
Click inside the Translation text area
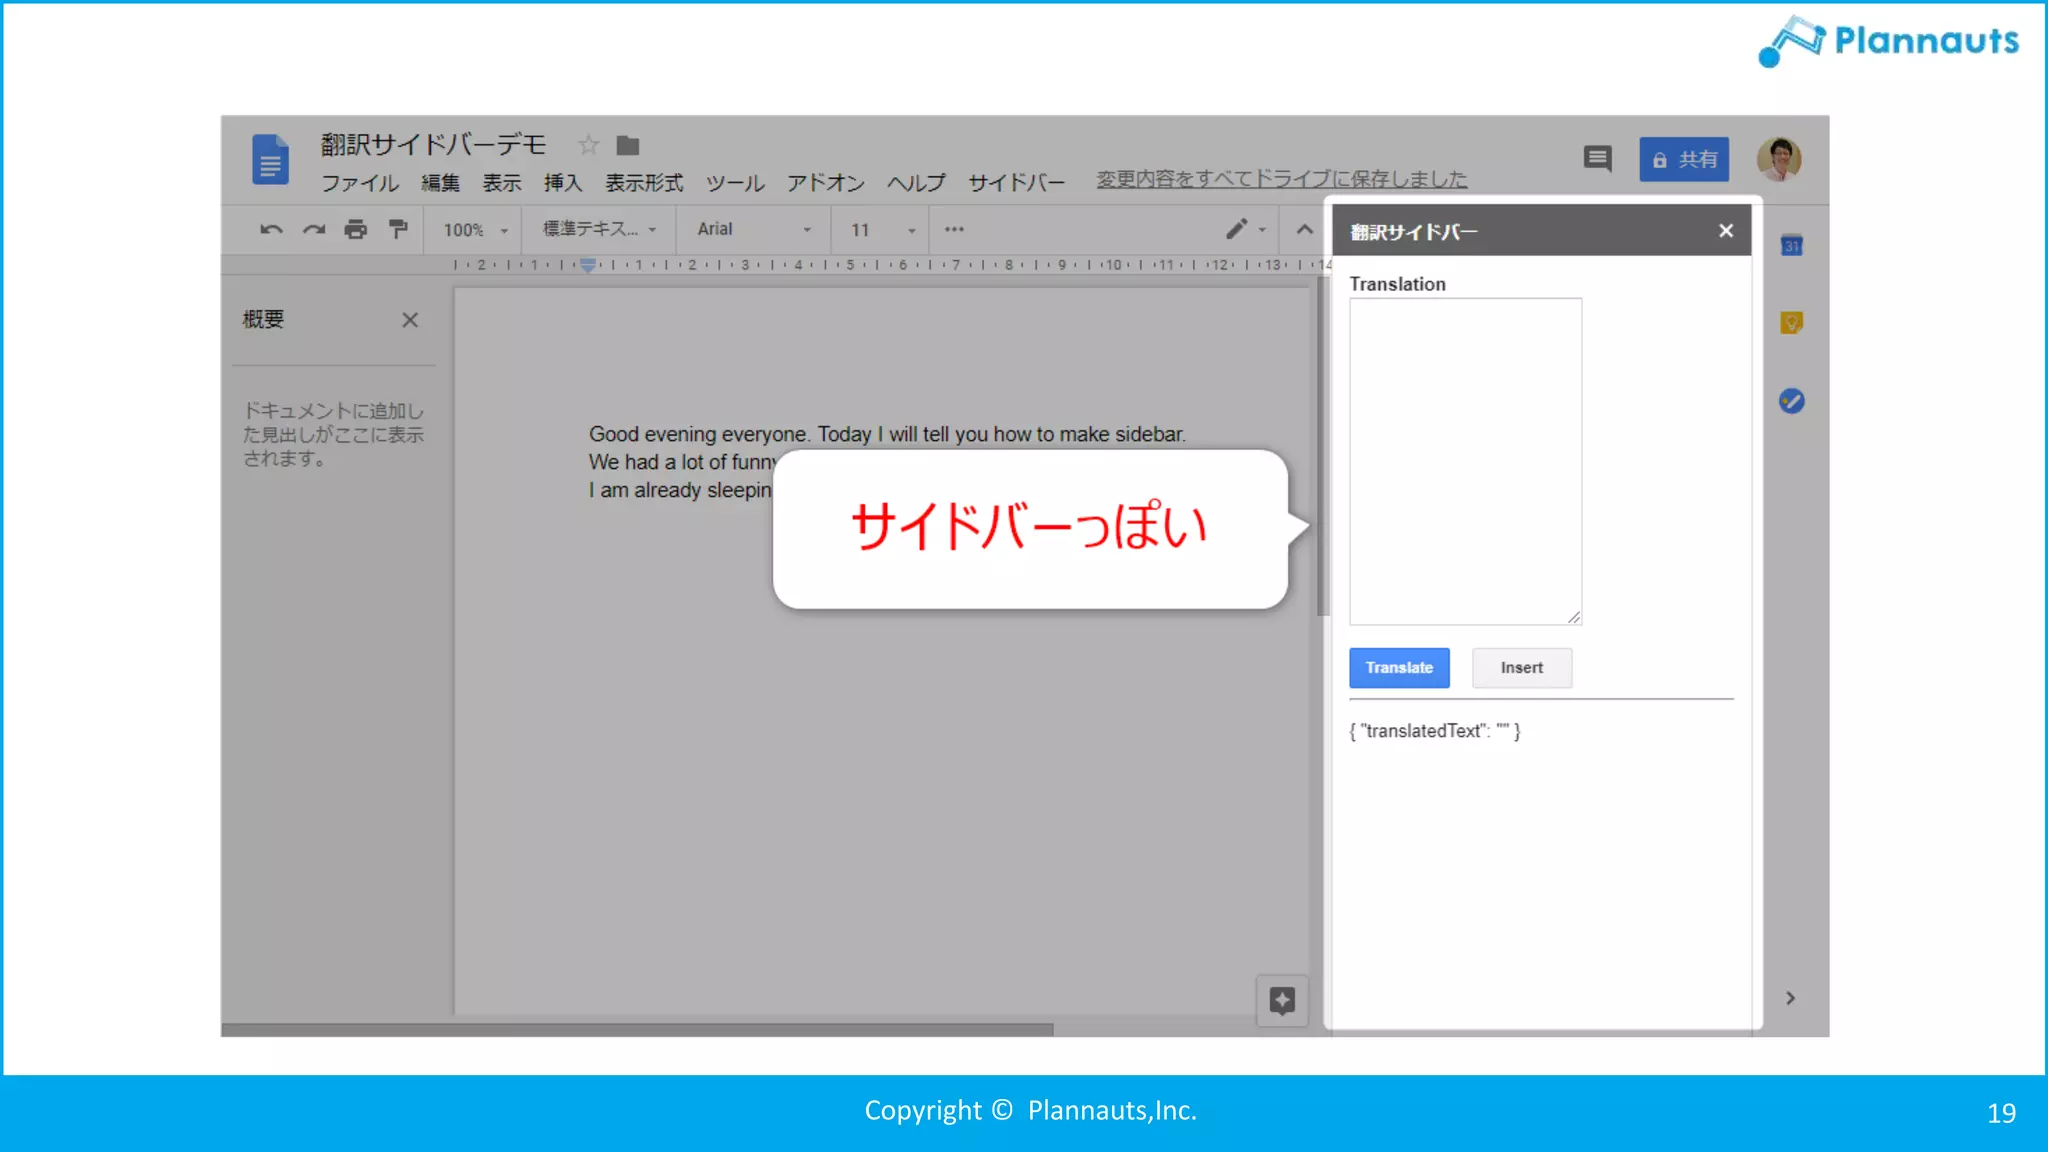[1464, 460]
